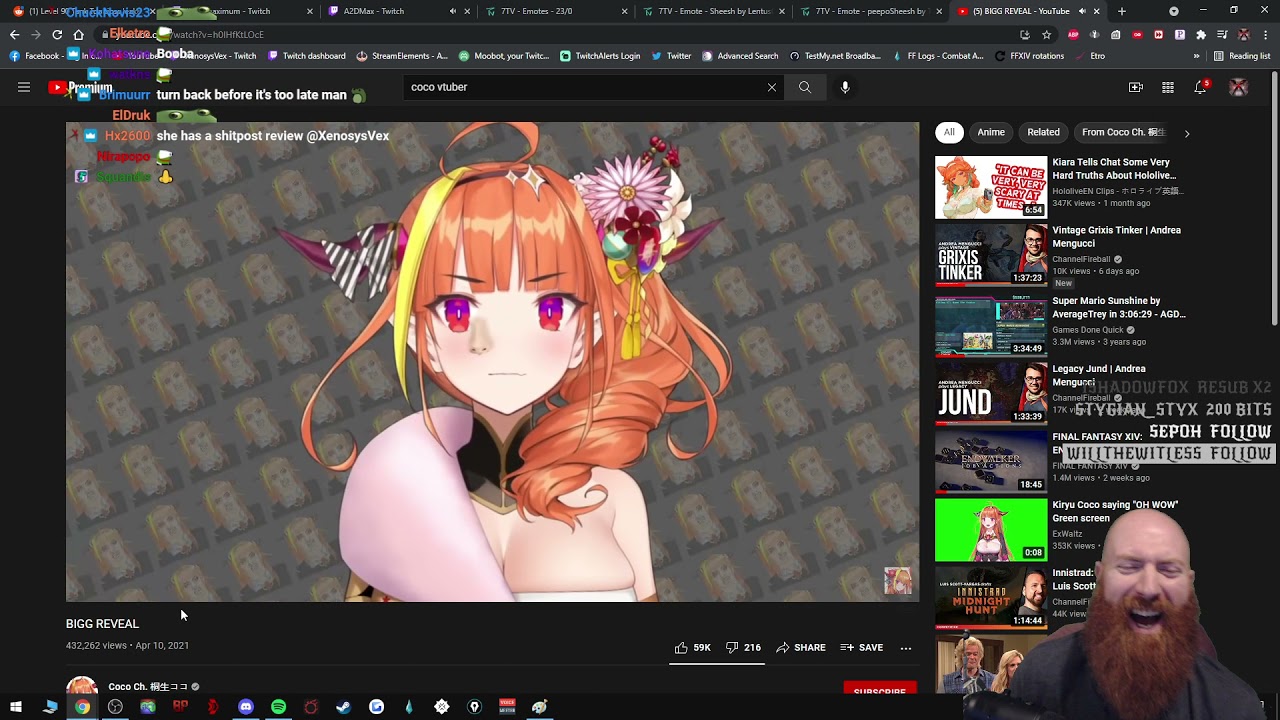Open the browser home page

(x=79, y=34)
